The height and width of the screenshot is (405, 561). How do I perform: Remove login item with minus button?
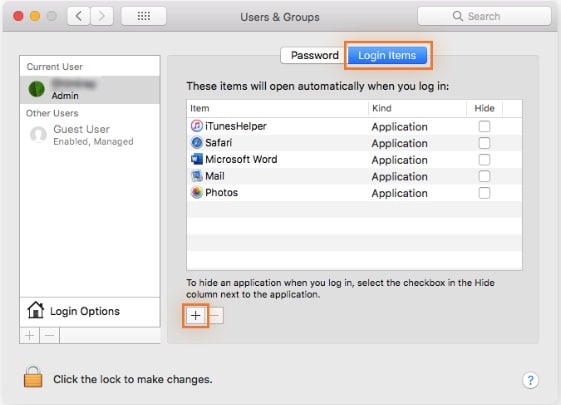point(215,316)
